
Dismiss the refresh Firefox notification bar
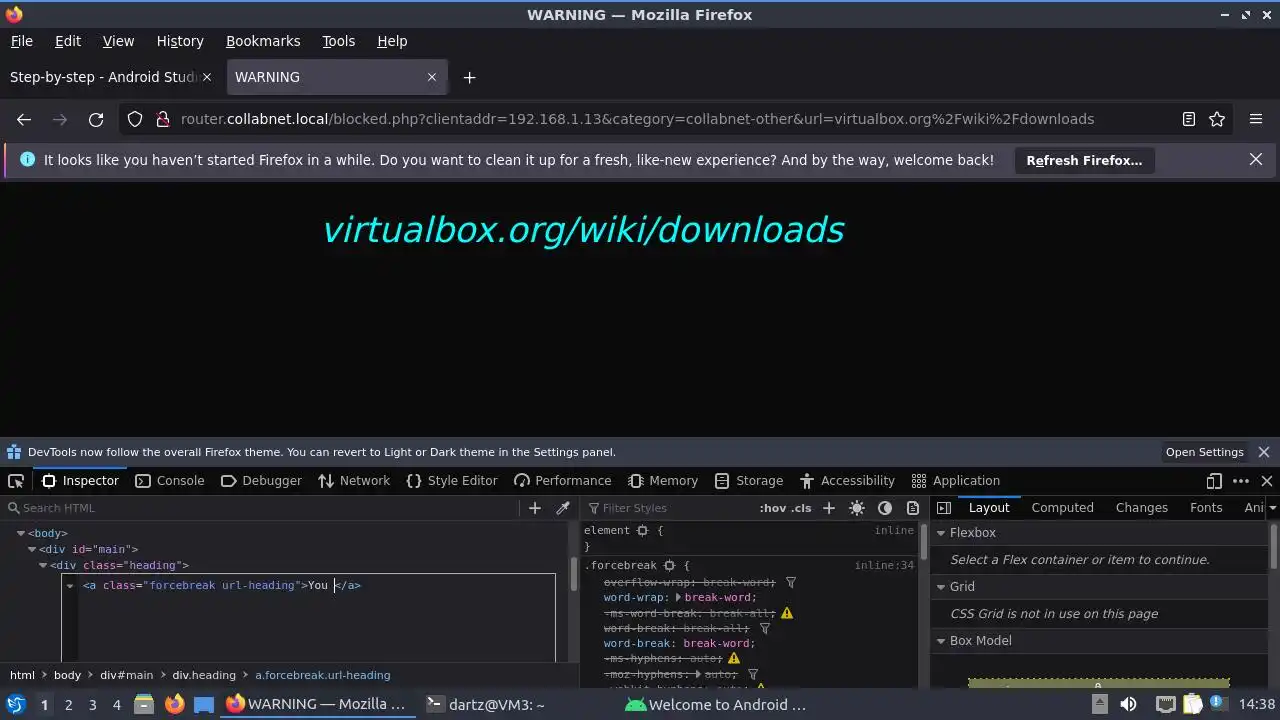[x=1256, y=159]
